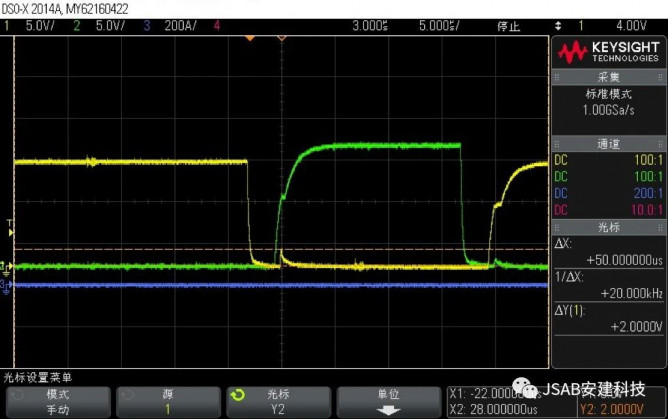Open the 模式 手动 cursor mode softkey
Screen dimensions: 668x419
click(57, 402)
